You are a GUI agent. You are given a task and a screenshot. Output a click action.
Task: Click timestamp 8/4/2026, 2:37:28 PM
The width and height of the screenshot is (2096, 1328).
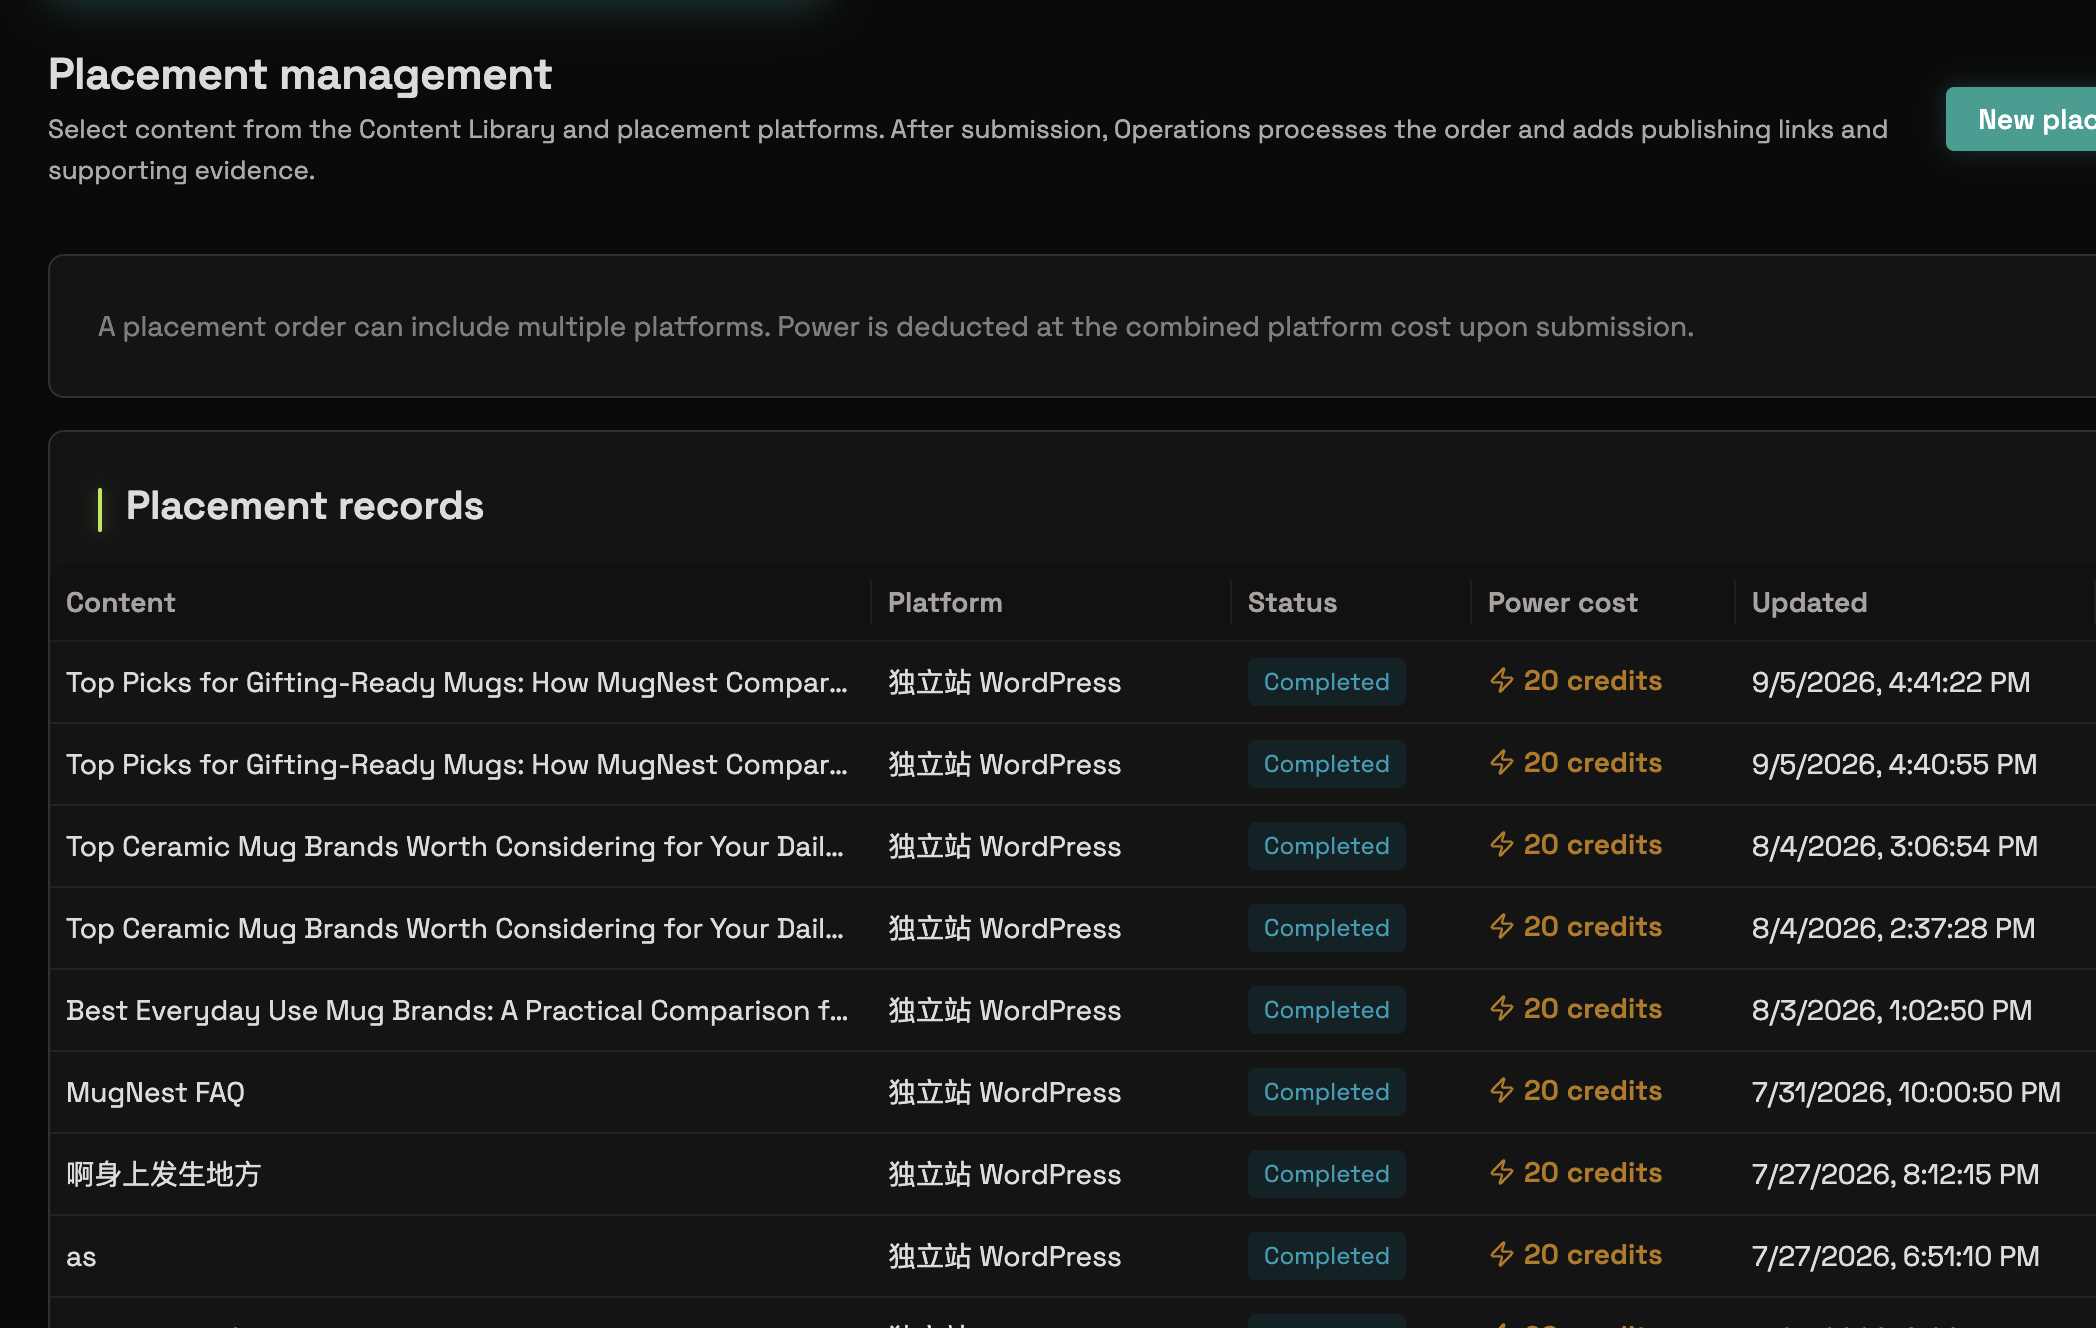[x=1893, y=928]
